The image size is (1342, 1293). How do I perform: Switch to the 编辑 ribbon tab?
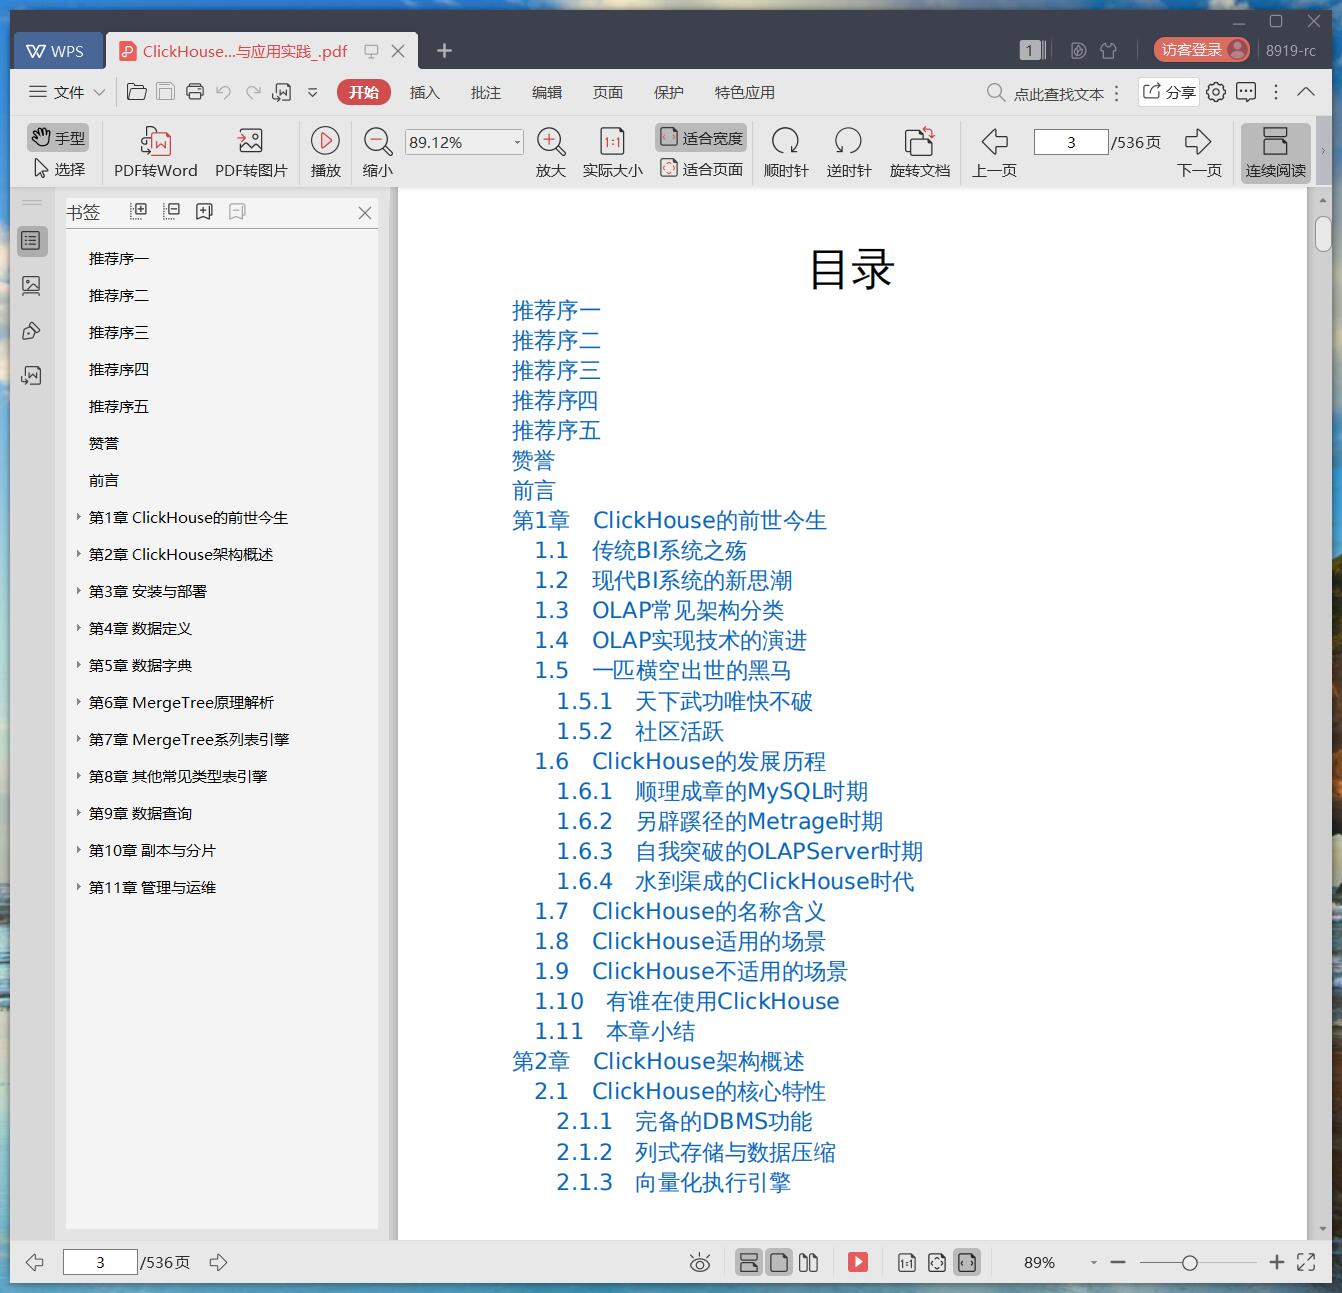pos(546,92)
